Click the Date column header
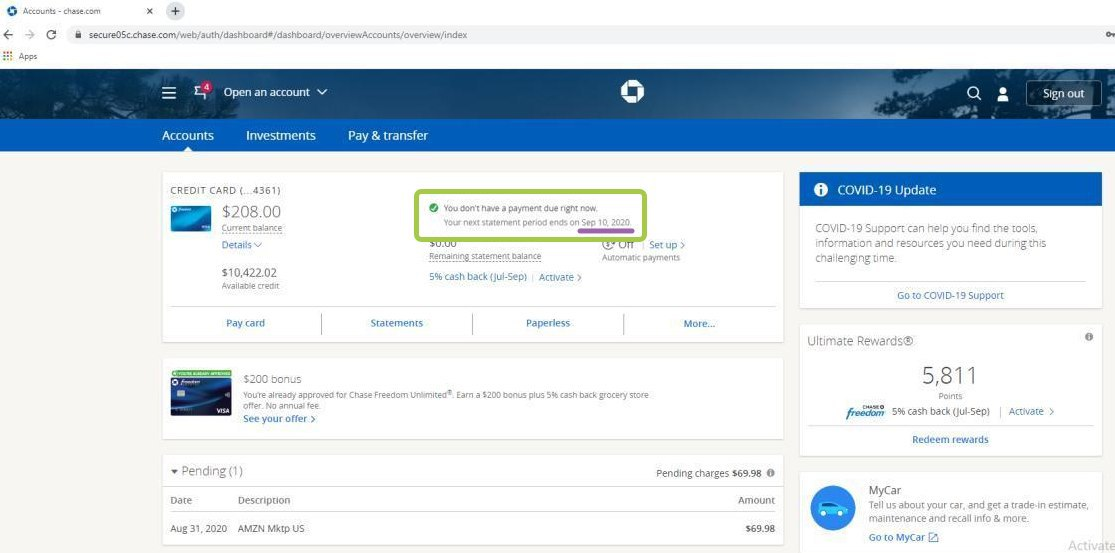1115x553 pixels. point(181,500)
